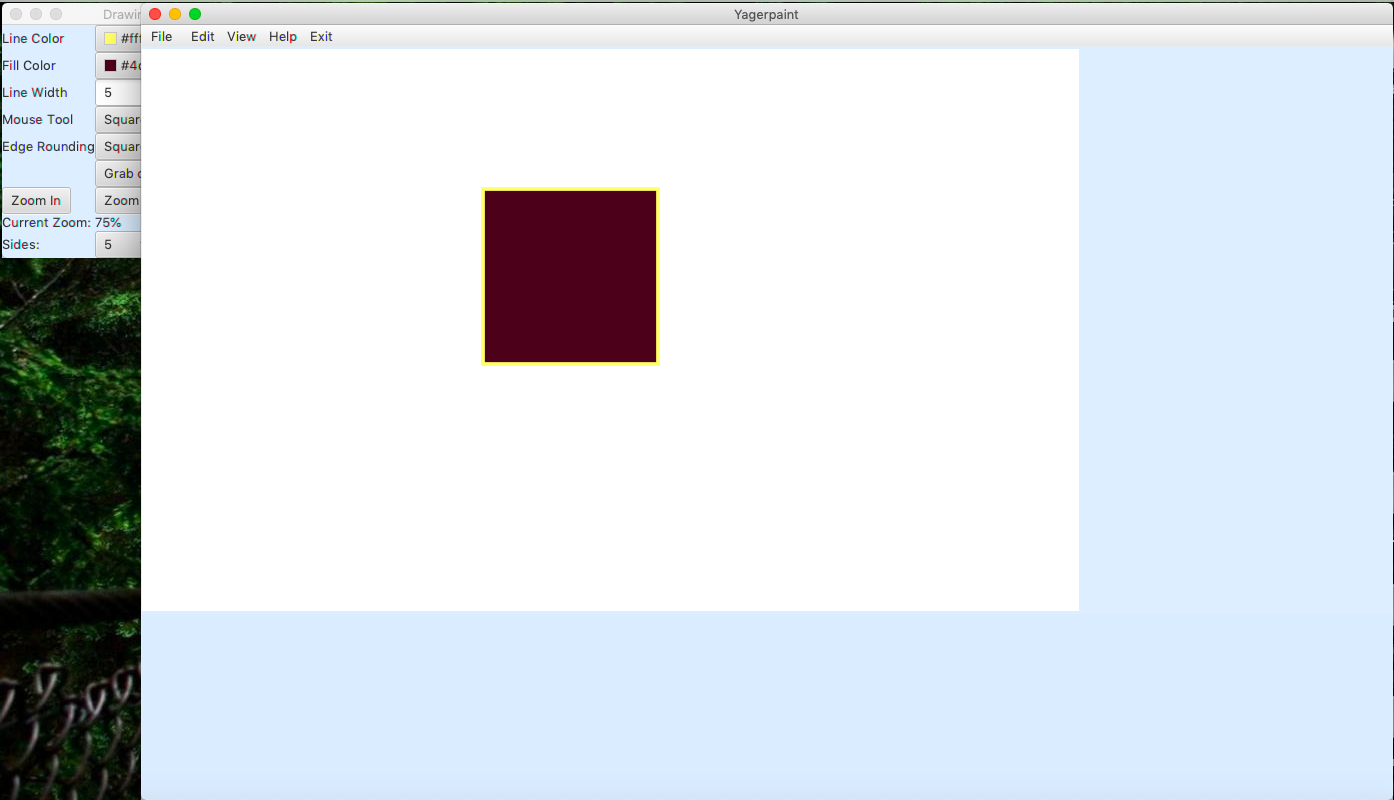Viewport: 1394px width, 800px height.
Task: Open the View menu
Action: click(x=241, y=37)
